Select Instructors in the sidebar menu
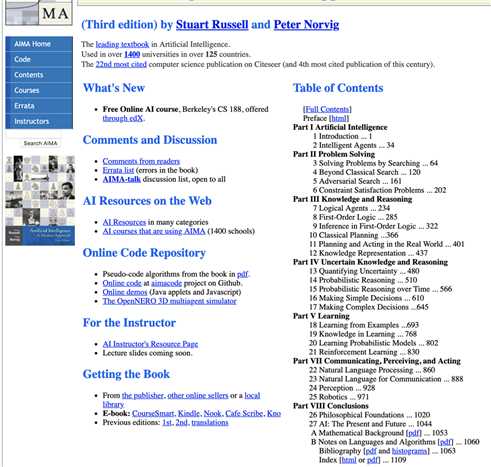 (x=39, y=121)
